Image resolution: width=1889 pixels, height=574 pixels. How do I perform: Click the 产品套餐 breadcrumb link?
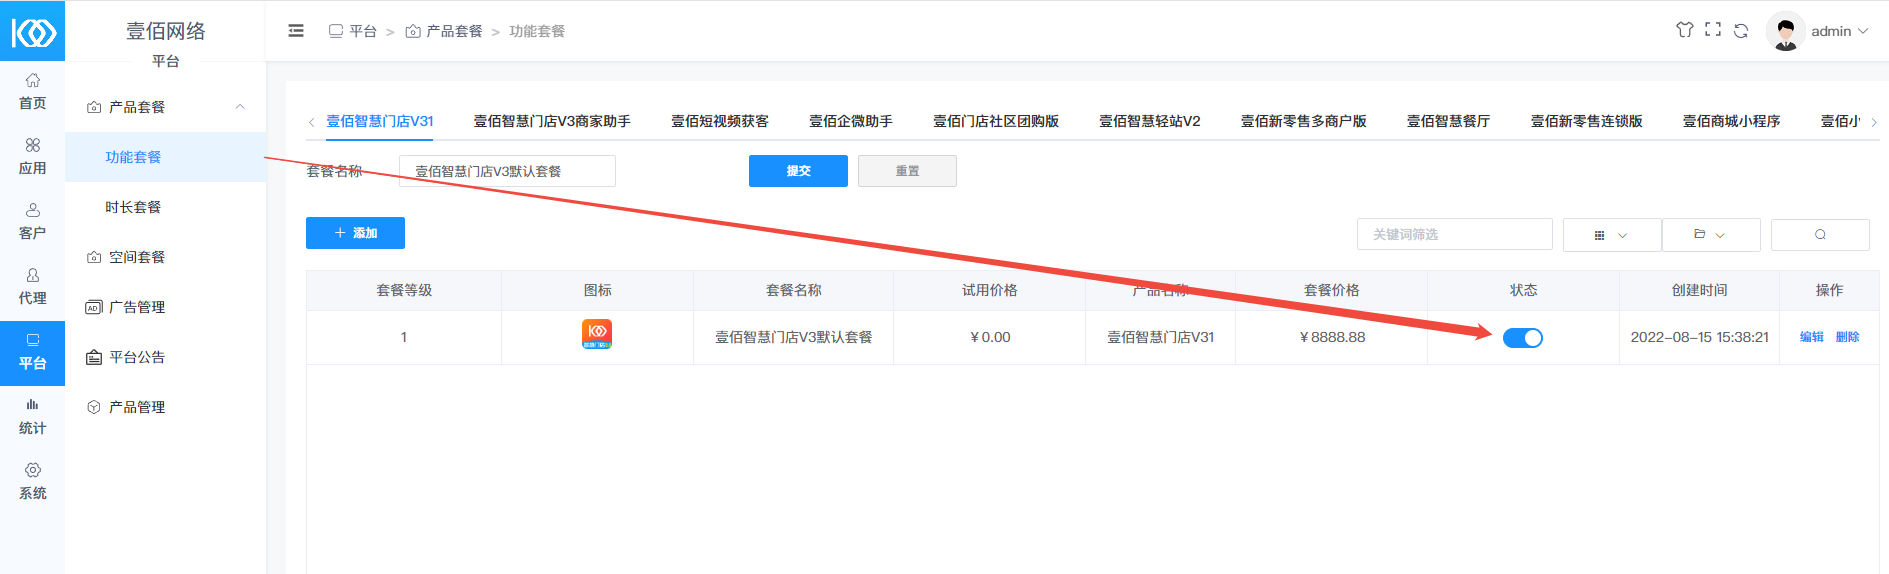point(444,31)
